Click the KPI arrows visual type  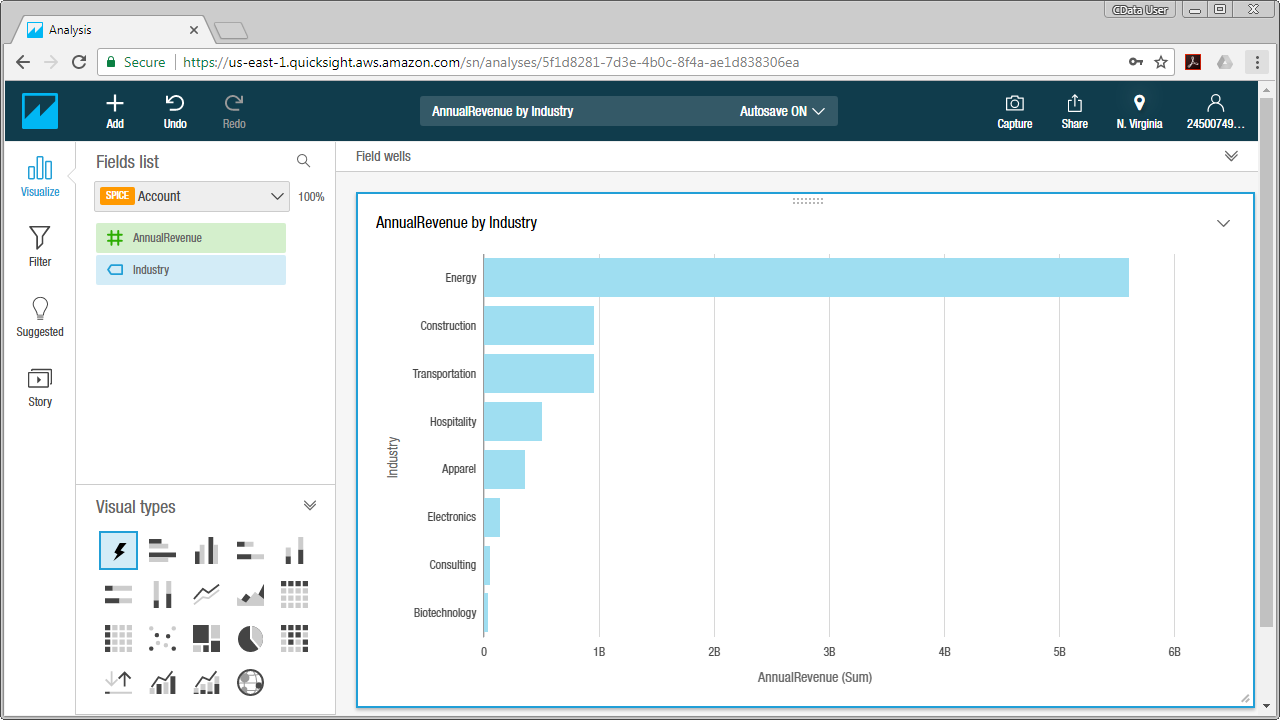pyautogui.click(x=118, y=682)
